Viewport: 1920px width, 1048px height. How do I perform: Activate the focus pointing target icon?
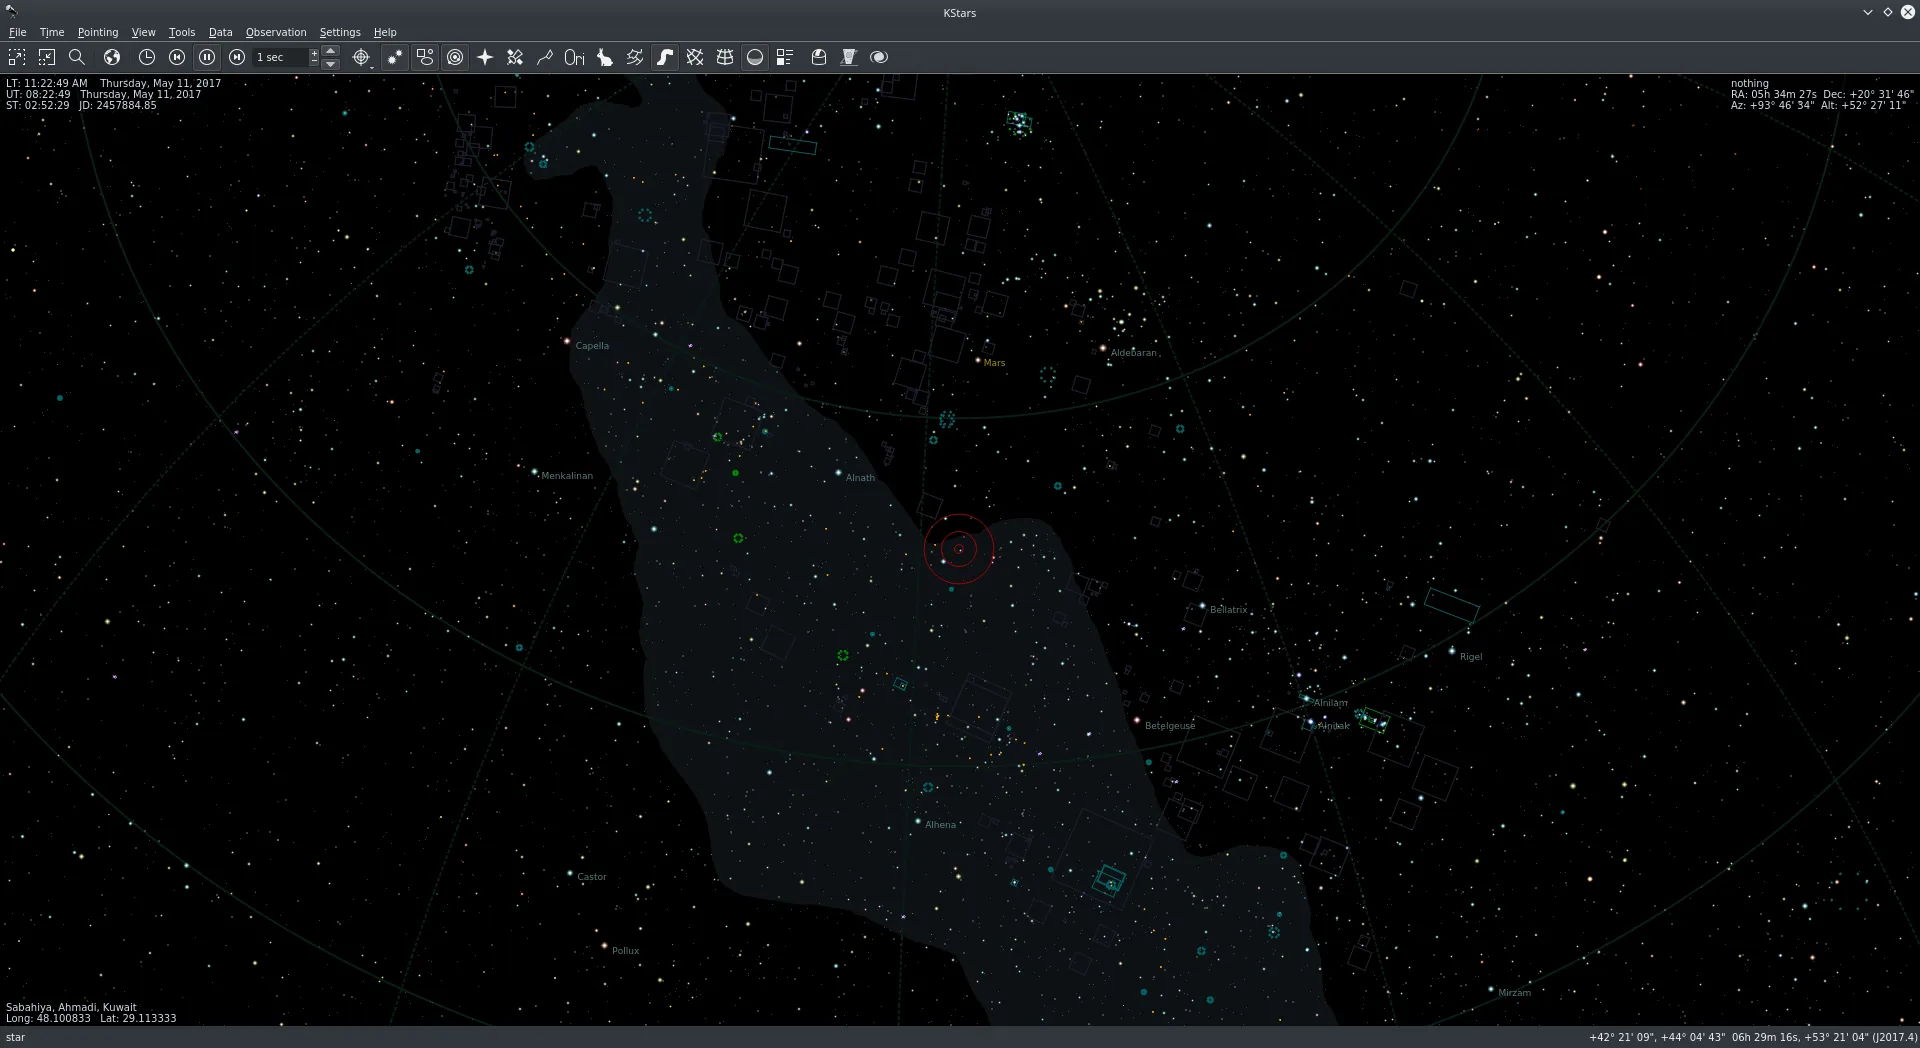tap(359, 57)
